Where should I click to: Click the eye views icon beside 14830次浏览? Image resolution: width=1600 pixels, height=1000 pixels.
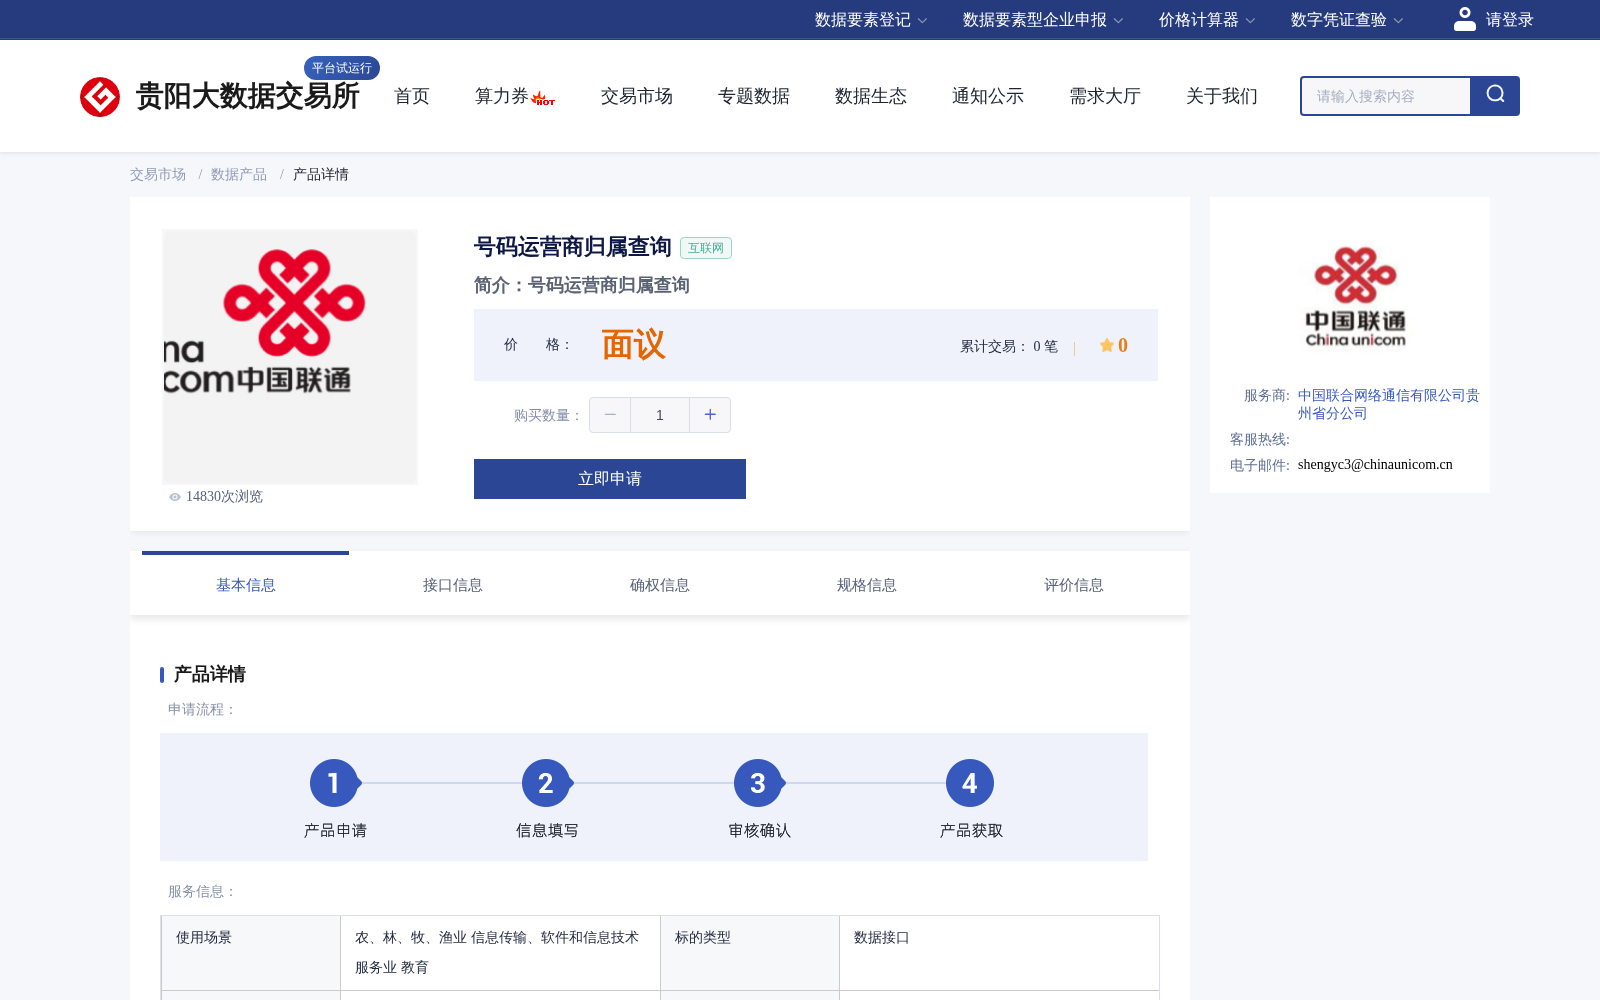point(175,497)
